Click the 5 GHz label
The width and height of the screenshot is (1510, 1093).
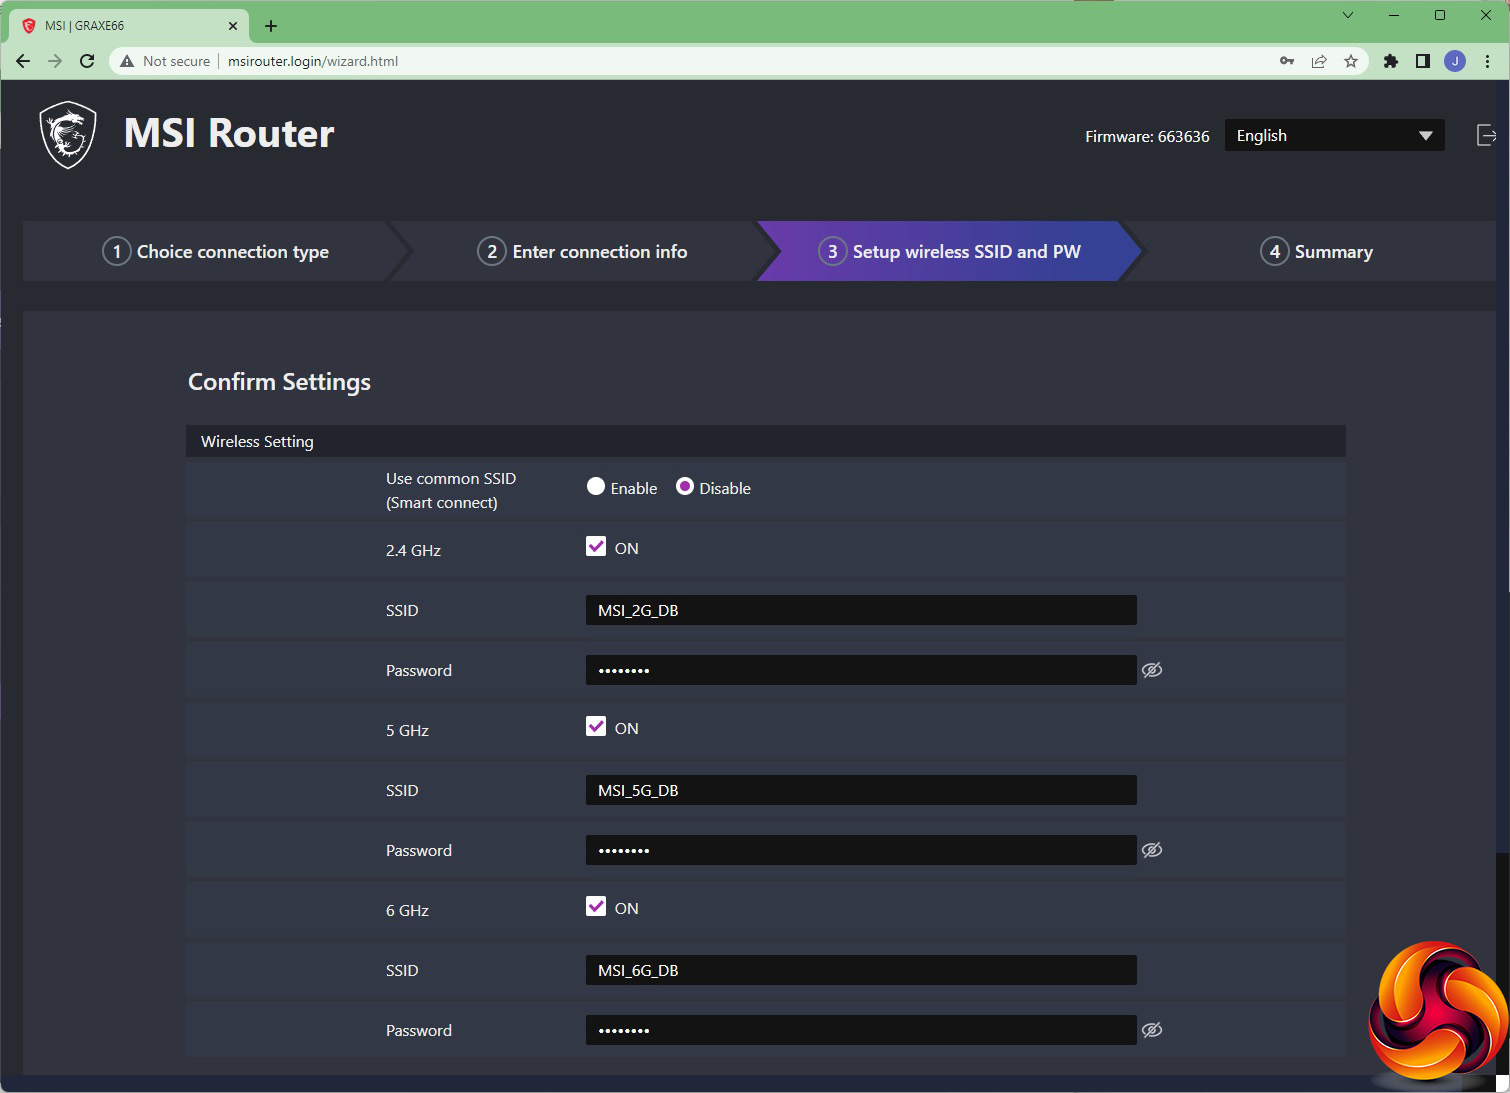point(407,730)
